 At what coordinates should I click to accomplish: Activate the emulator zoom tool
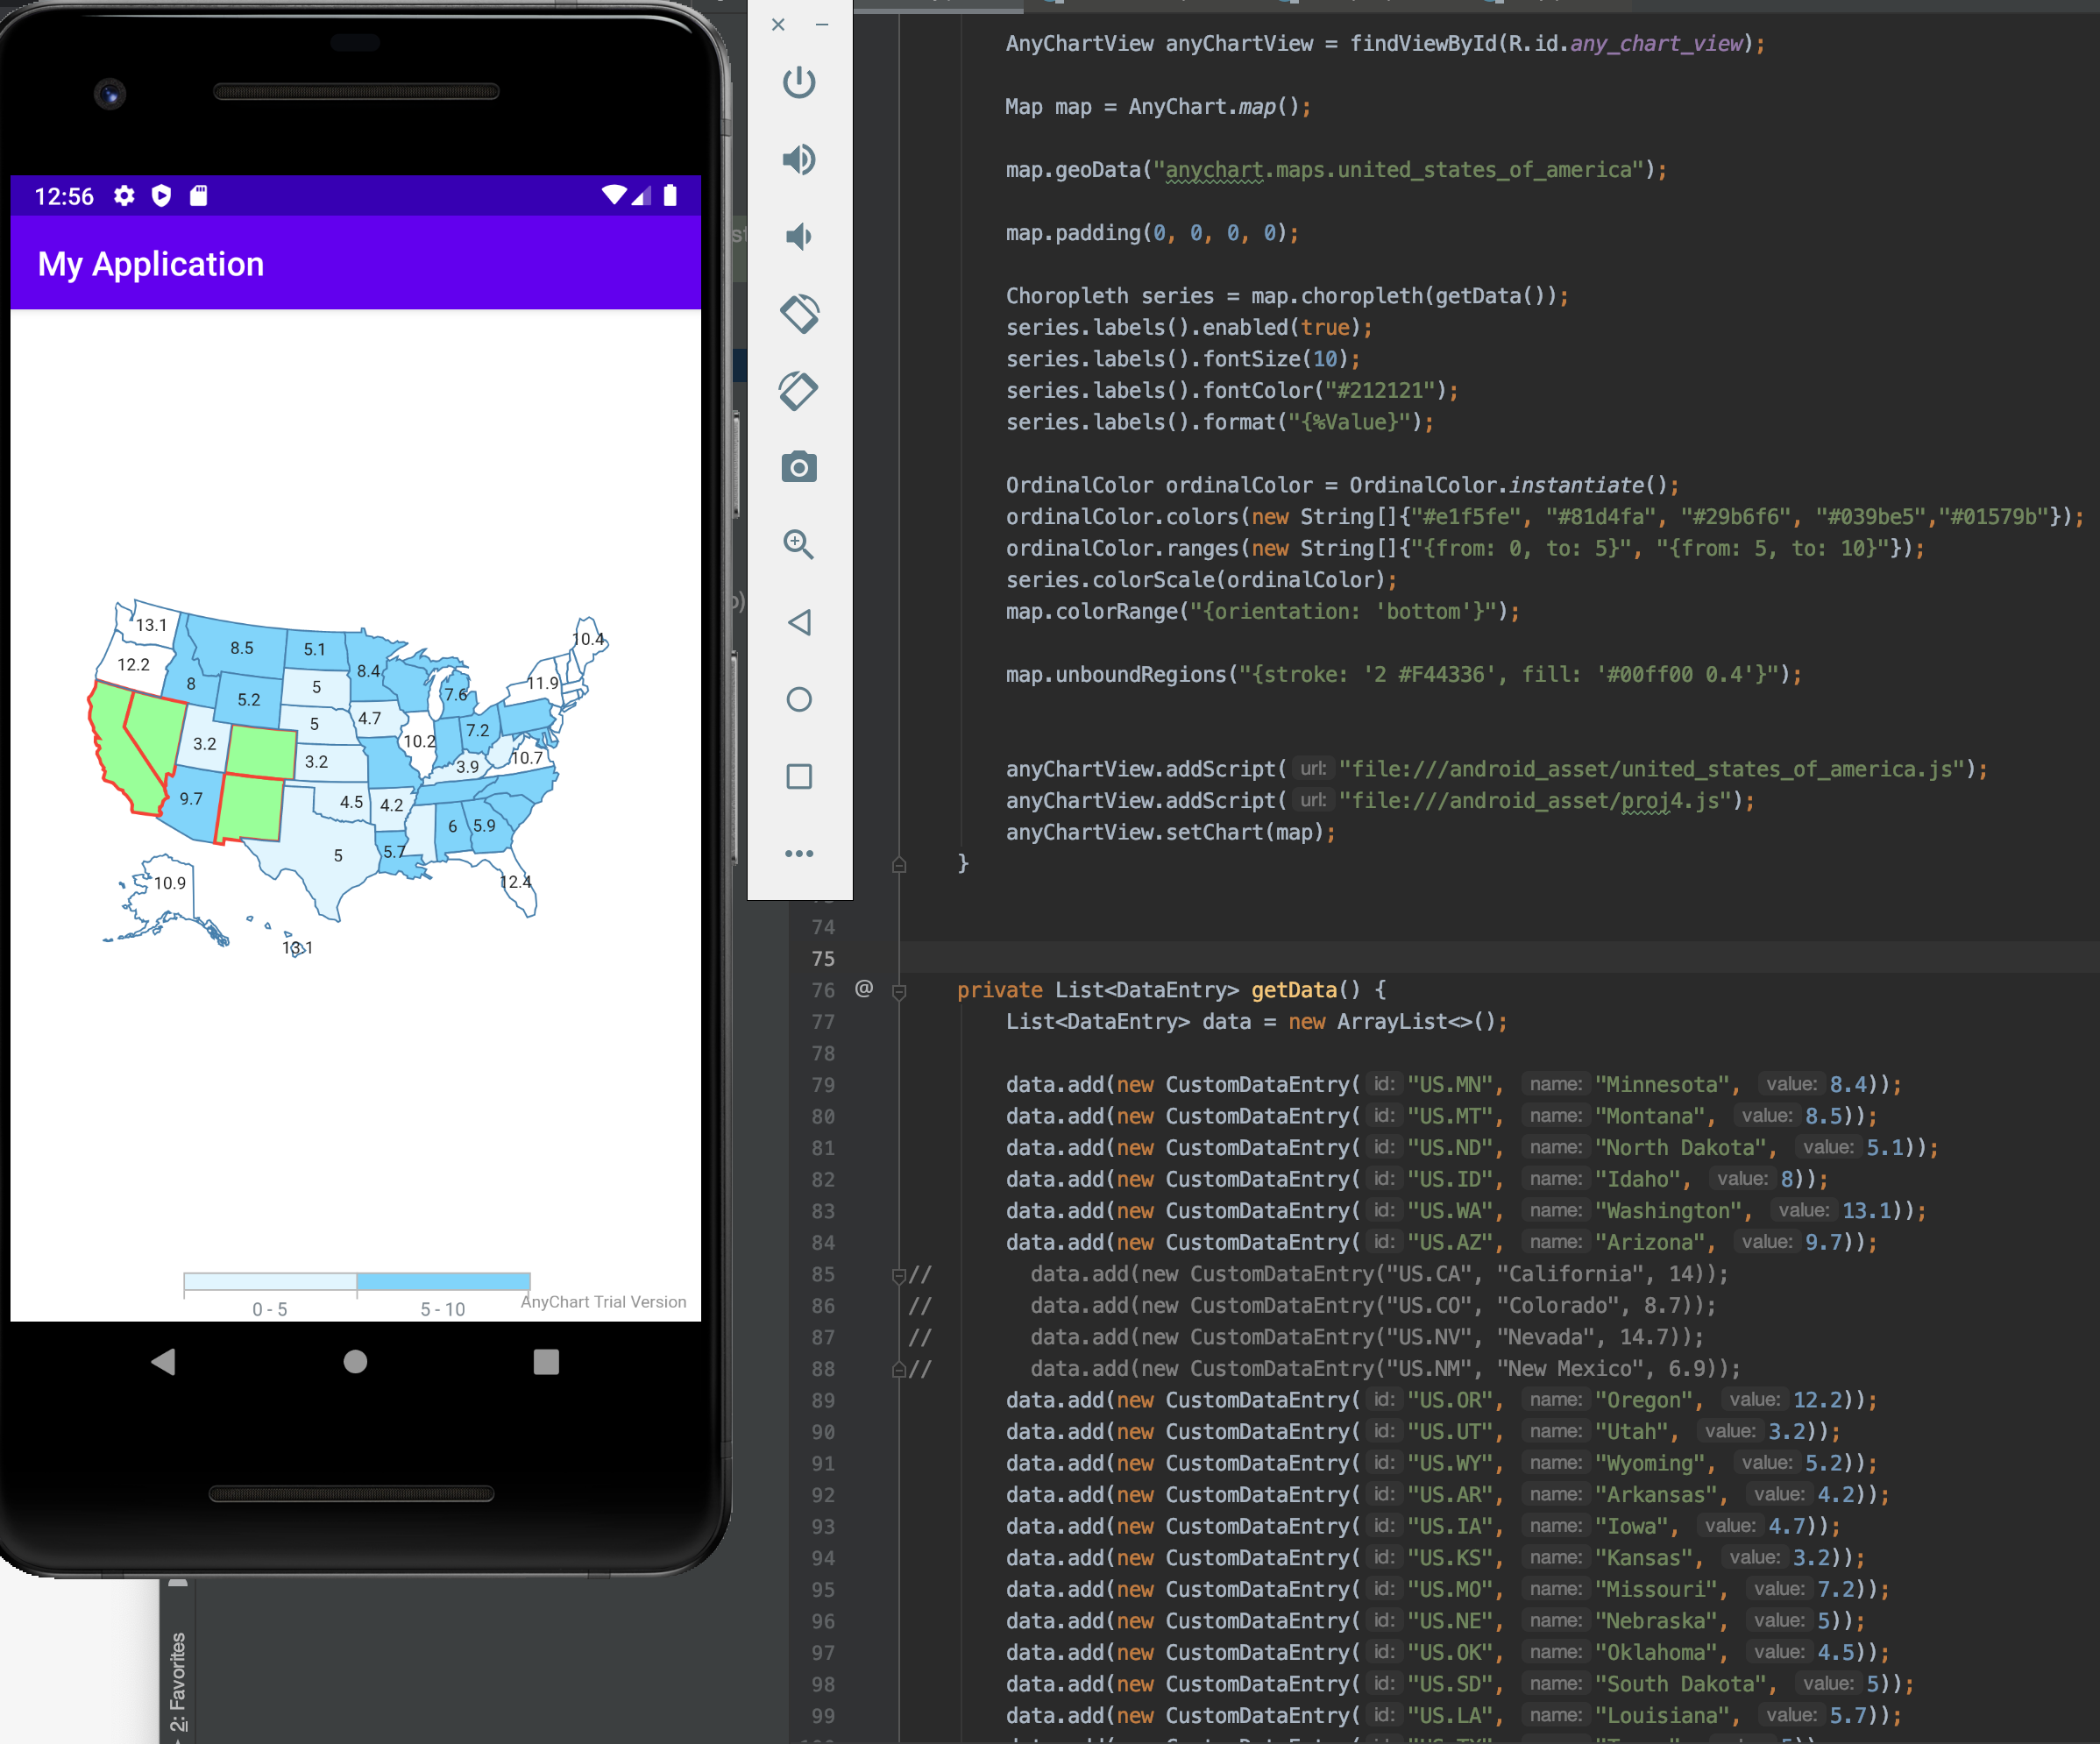tap(799, 545)
